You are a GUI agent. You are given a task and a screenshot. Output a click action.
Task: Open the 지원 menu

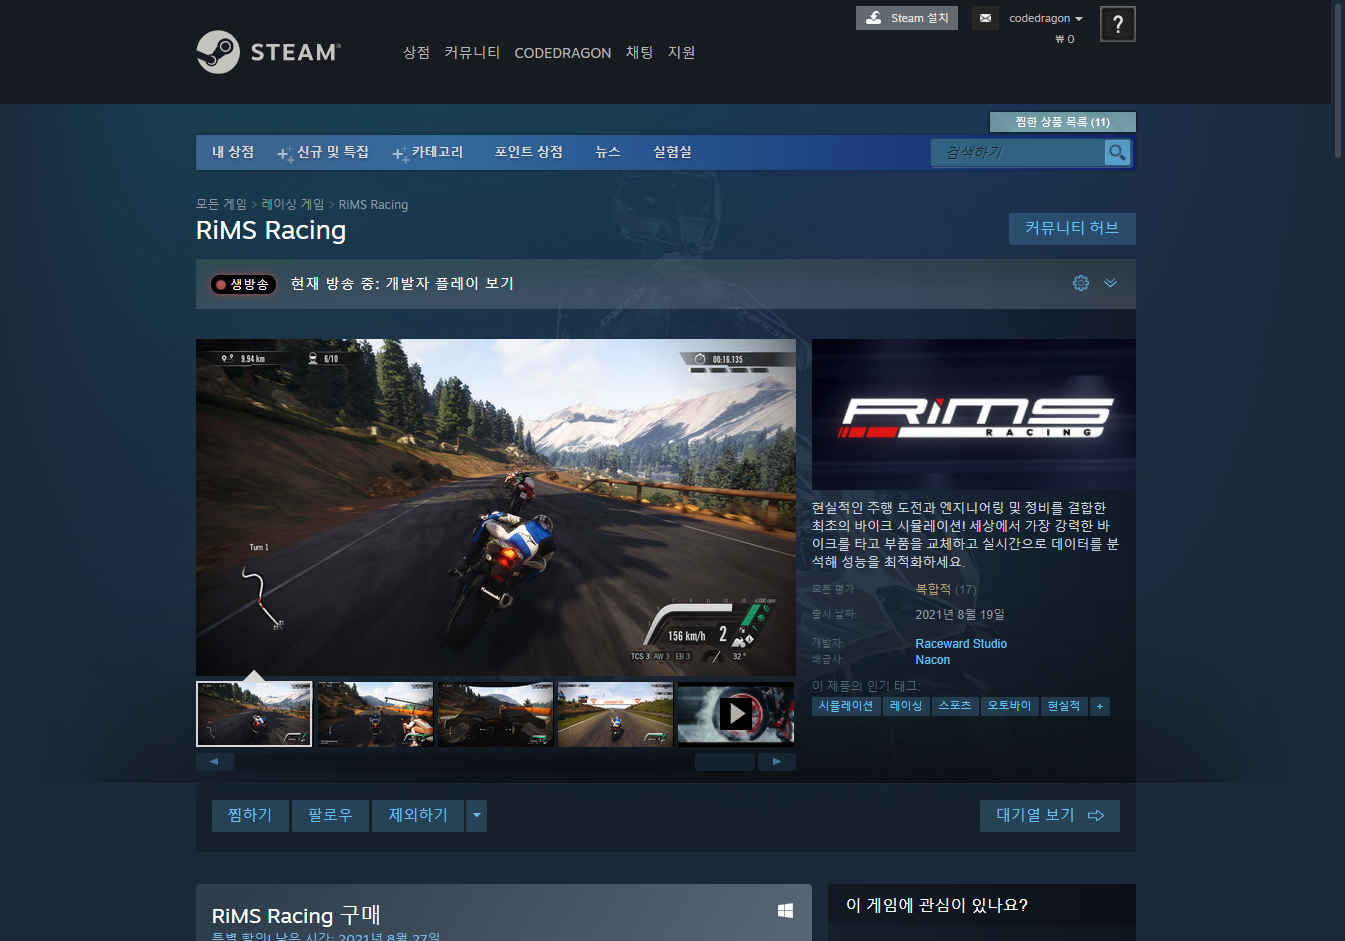point(681,53)
